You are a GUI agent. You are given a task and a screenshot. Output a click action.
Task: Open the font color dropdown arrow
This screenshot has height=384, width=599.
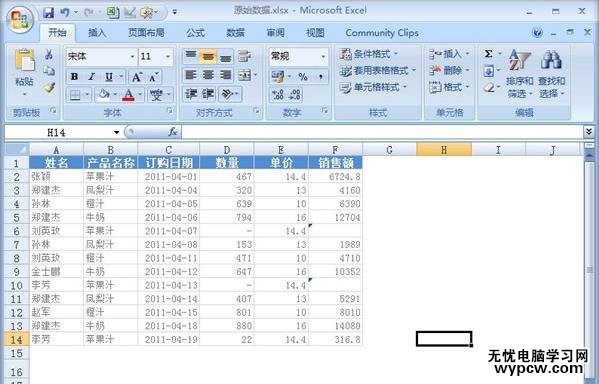pyautogui.click(x=140, y=94)
